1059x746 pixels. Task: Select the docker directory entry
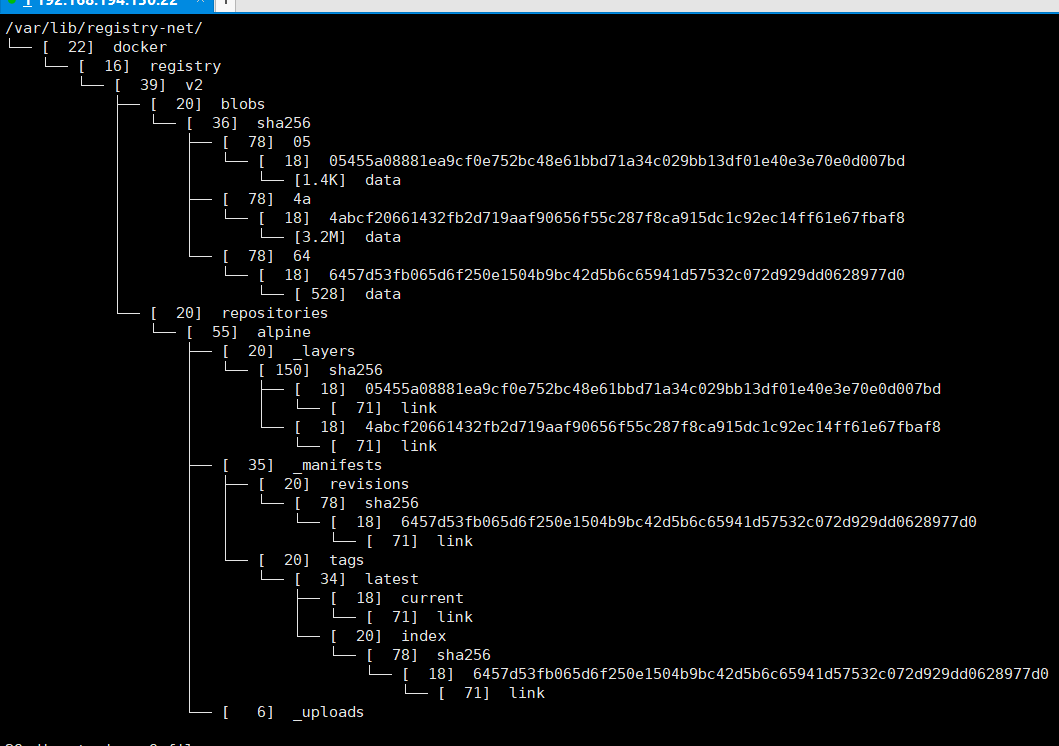pos(140,47)
